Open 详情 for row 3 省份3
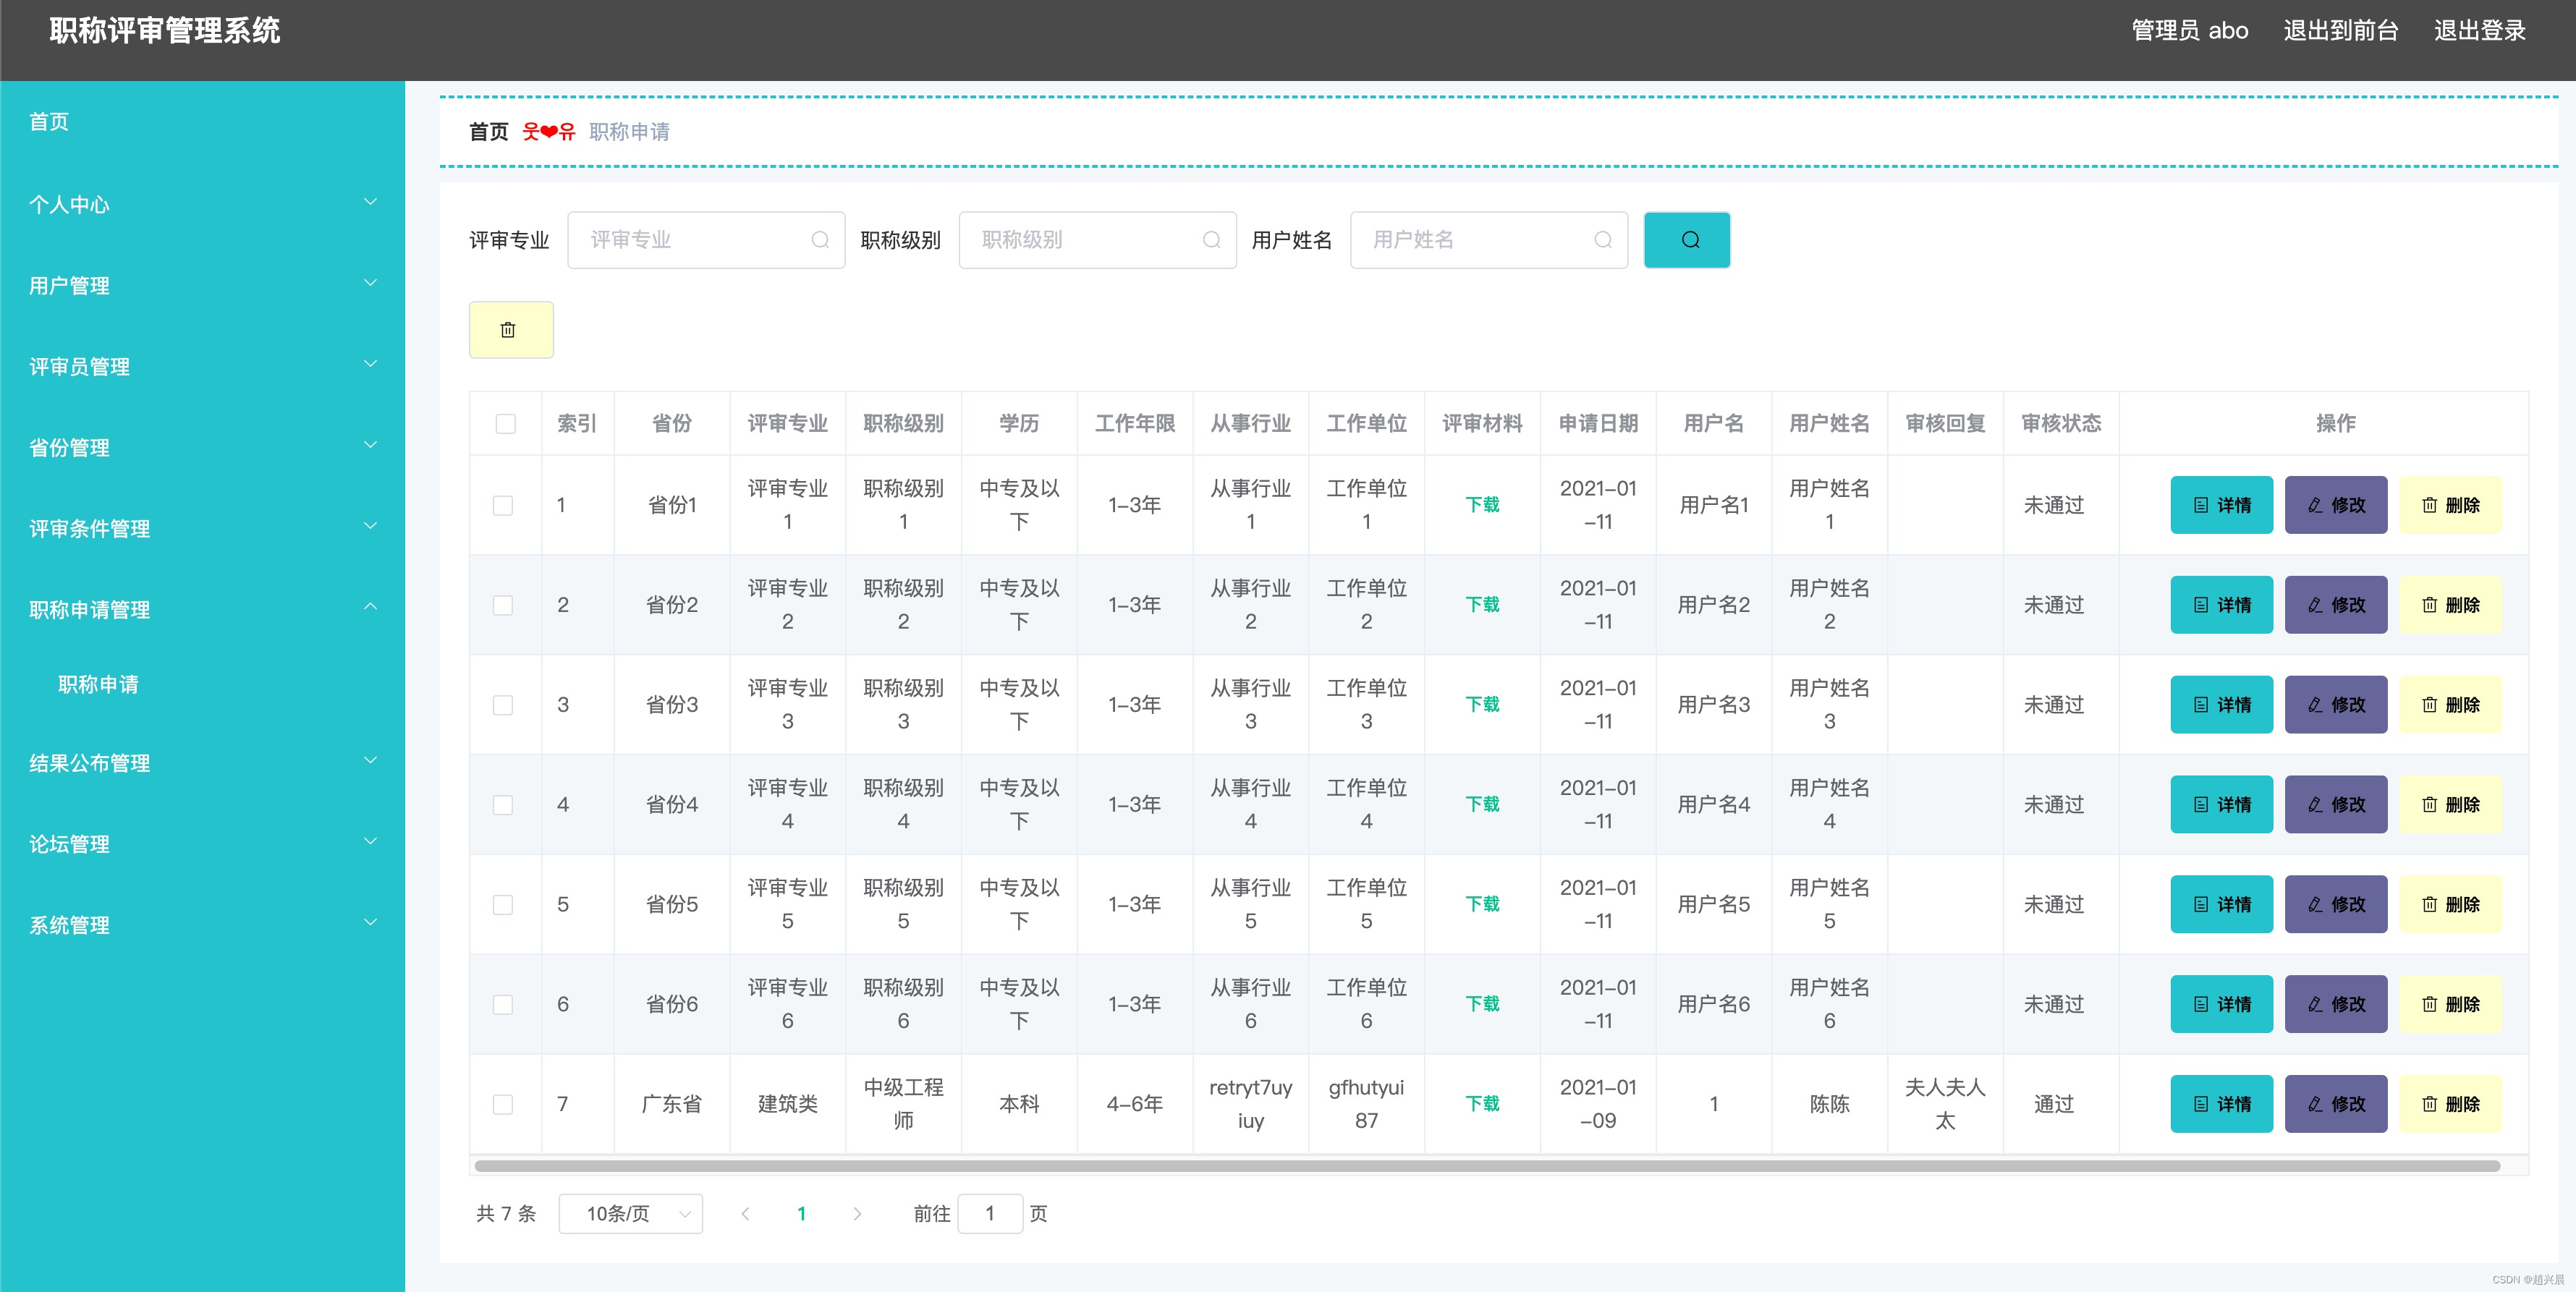The image size is (2576, 1292). click(2221, 705)
